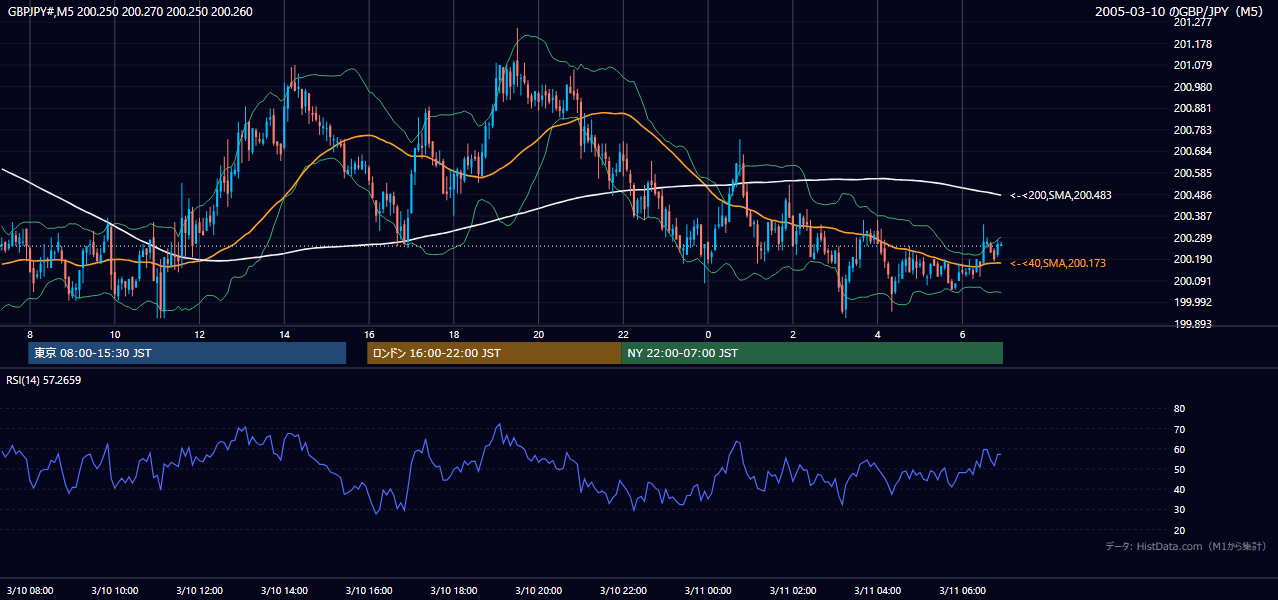Click the 3/10 16:00 time label
The width and height of the screenshot is (1278, 600).
point(369,591)
